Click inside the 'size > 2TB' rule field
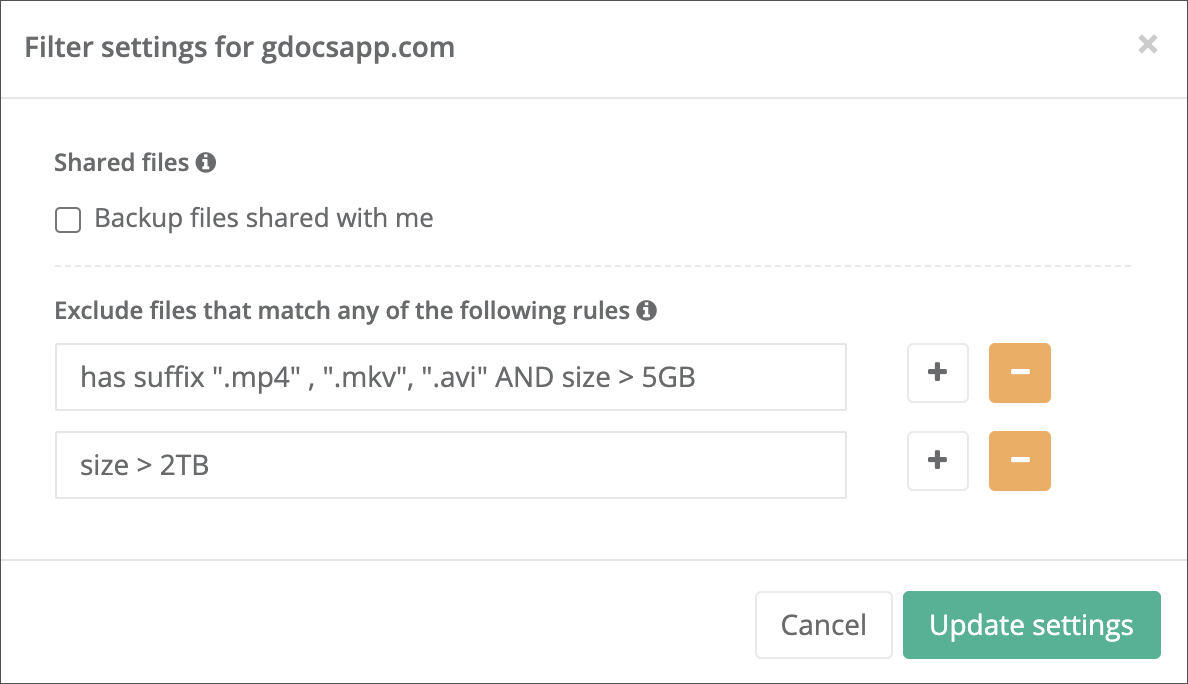Screen dimensions: 1188x684 pyautogui.click(x=450, y=465)
